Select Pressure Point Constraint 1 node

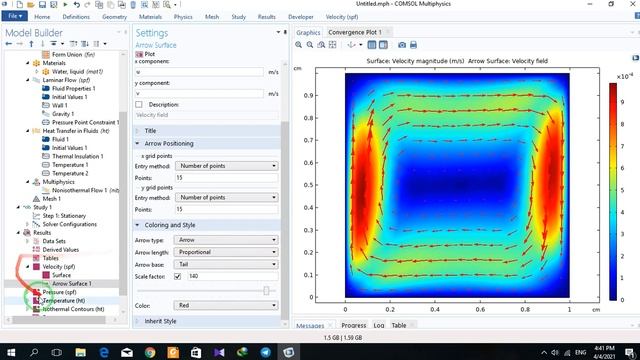tap(85, 122)
